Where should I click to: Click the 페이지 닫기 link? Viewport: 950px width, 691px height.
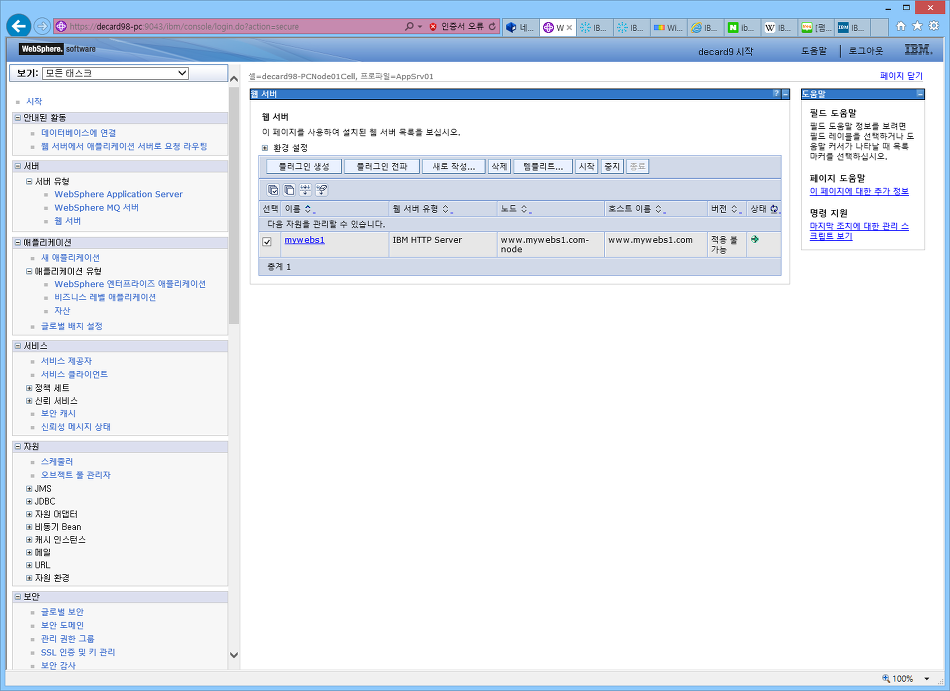(901, 76)
